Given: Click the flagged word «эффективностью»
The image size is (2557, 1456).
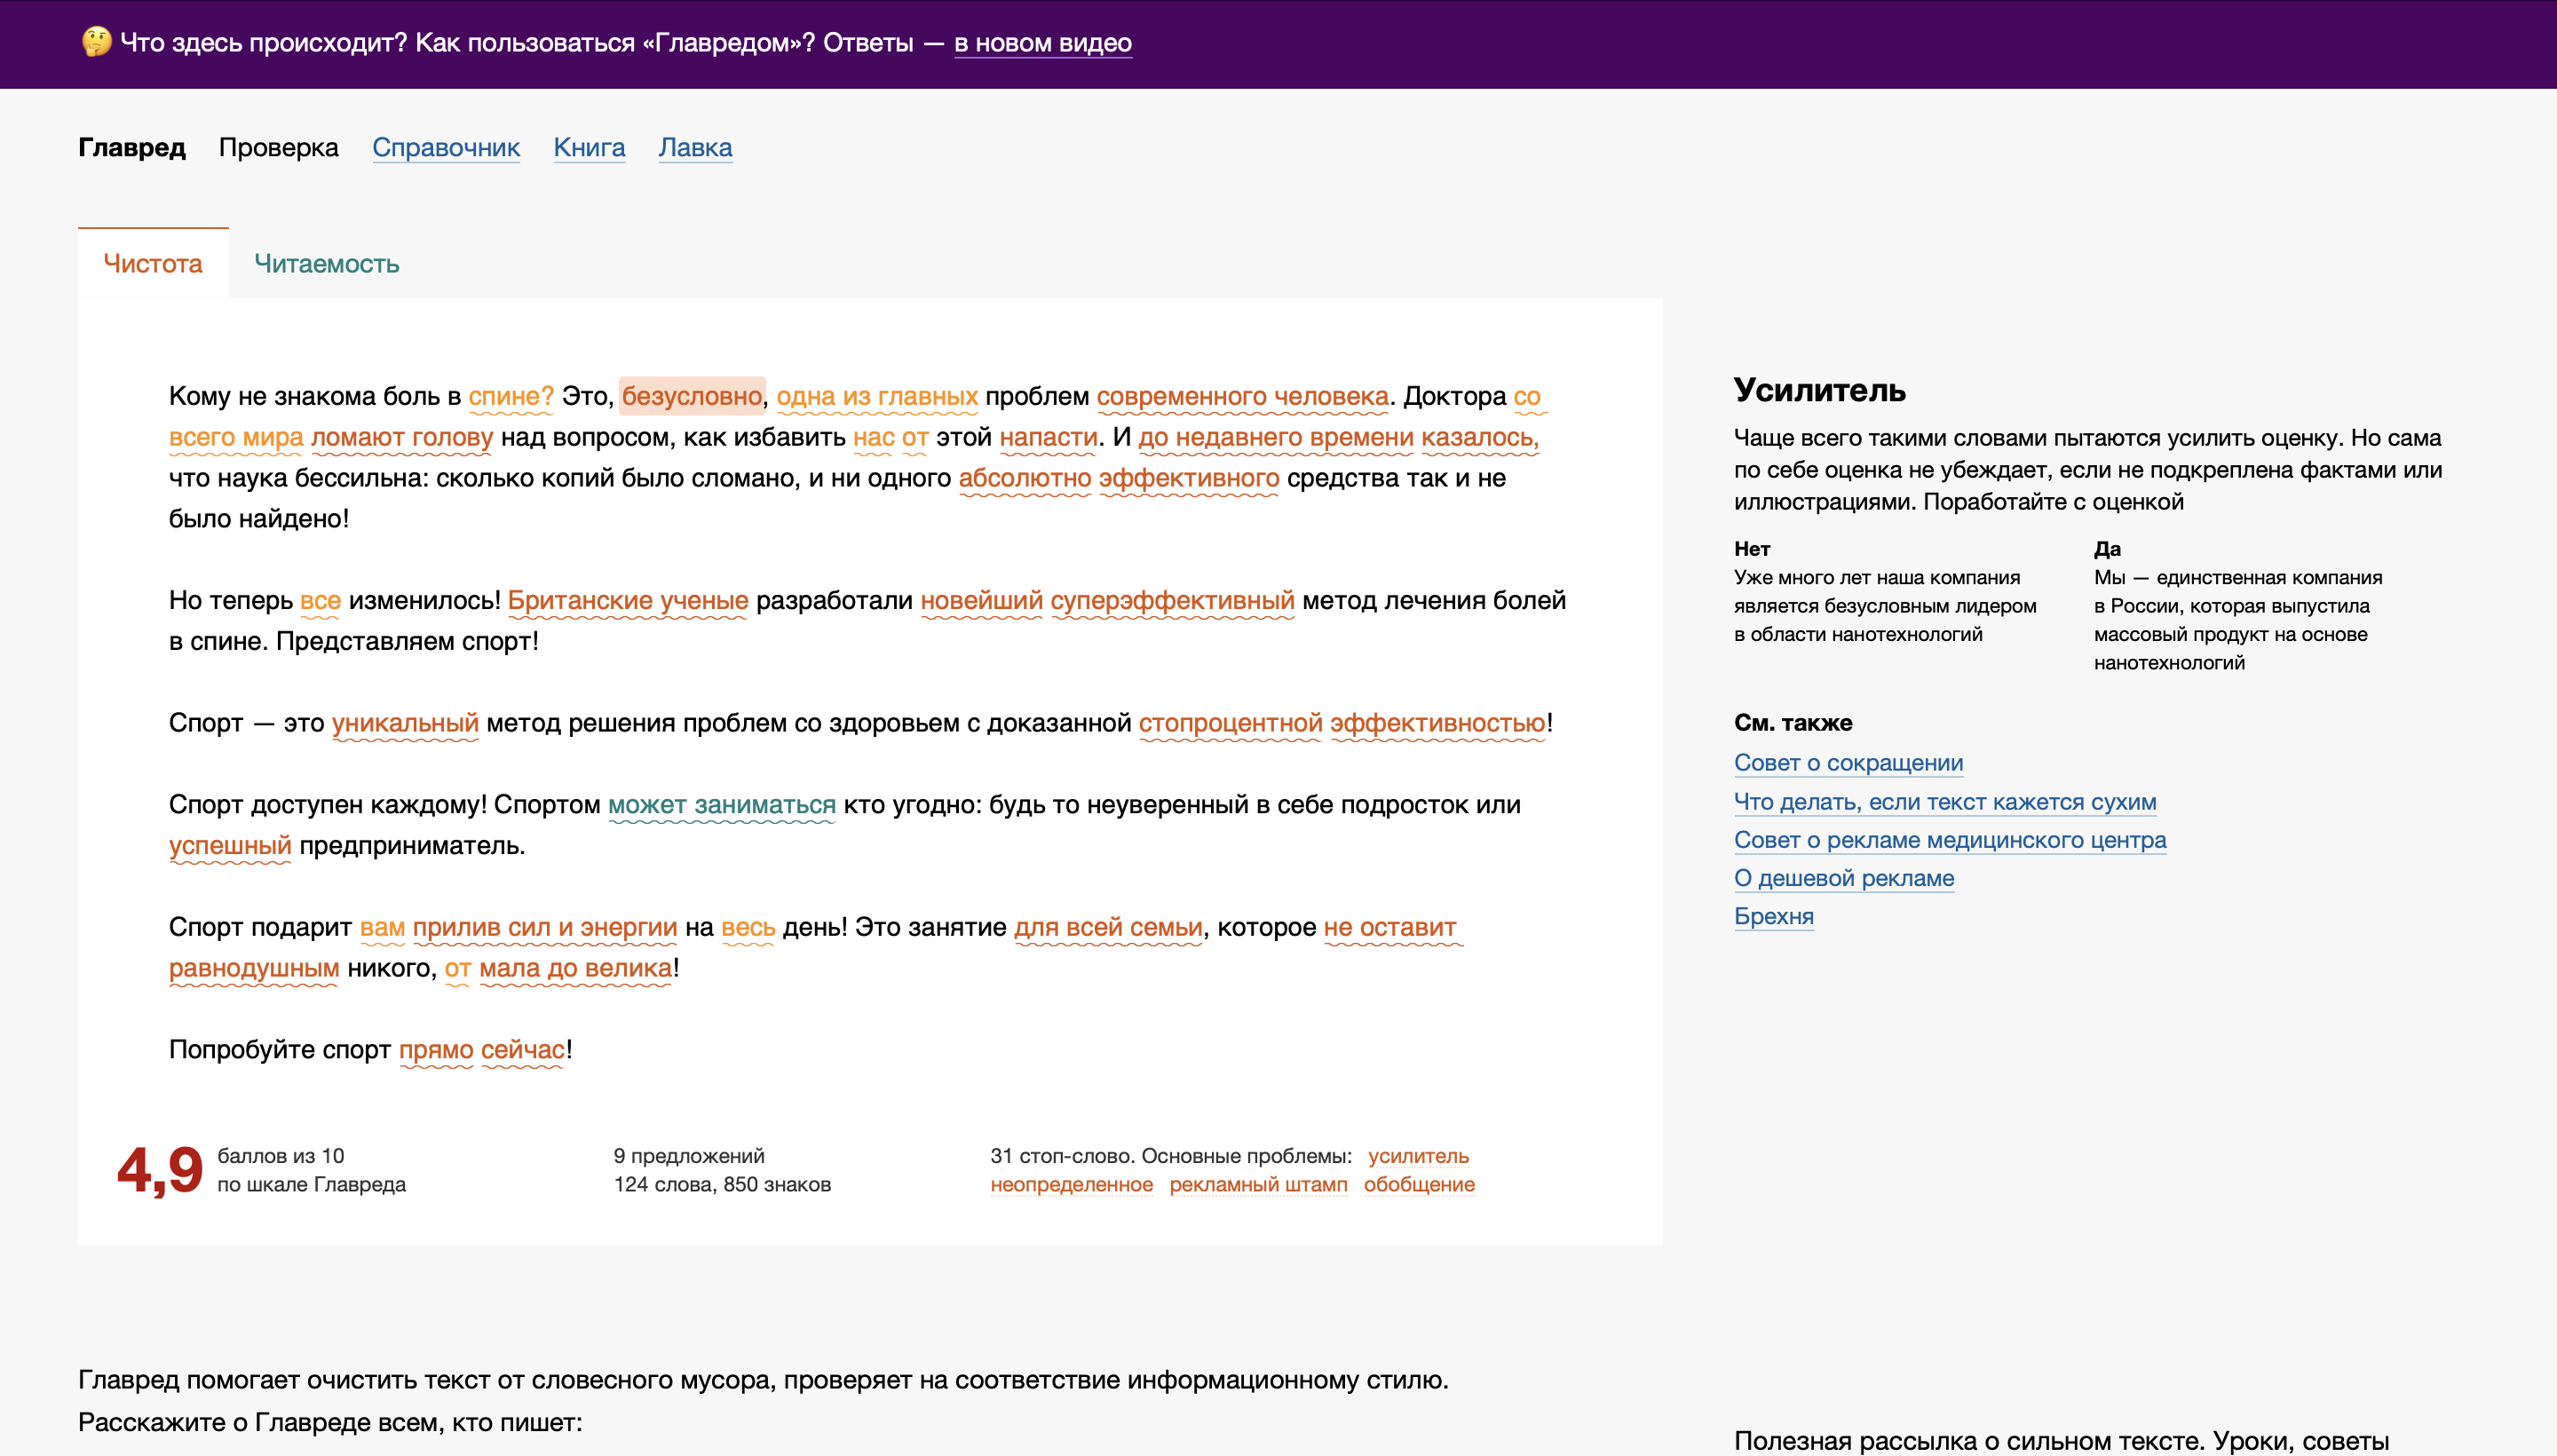Looking at the screenshot, I should (x=1438, y=723).
